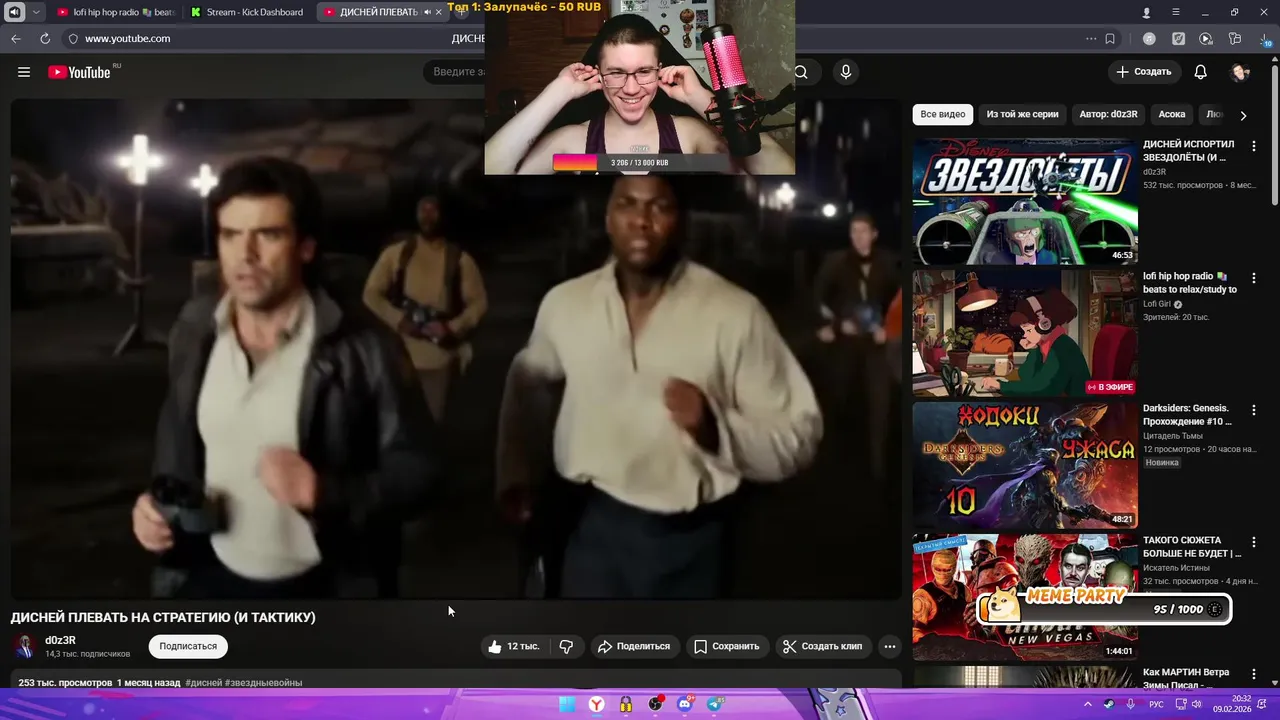Click Создать клип scissors button
The height and width of the screenshot is (720, 1280).
tap(822, 647)
